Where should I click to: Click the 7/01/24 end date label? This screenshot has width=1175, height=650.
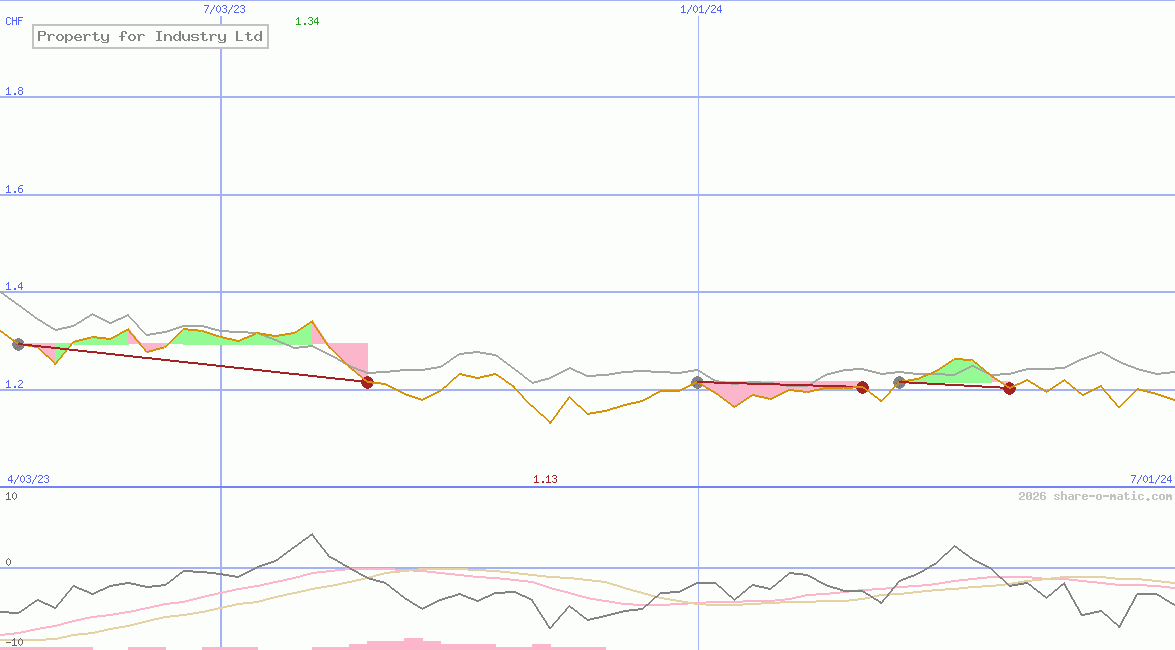point(1150,479)
